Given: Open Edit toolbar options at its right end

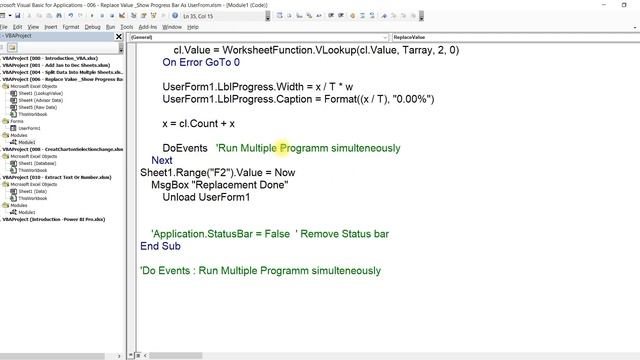Looking at the screenshot, I should click(422, 16).
